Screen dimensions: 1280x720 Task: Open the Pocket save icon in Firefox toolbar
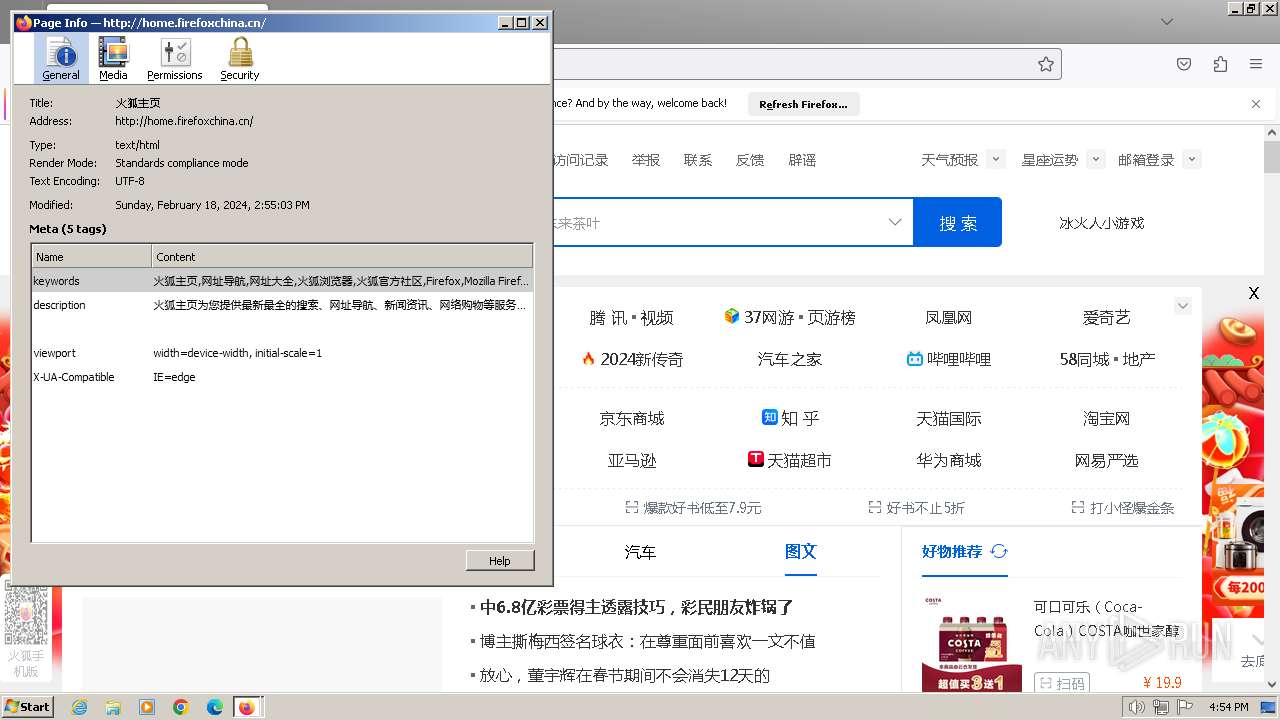[1184, 64]
